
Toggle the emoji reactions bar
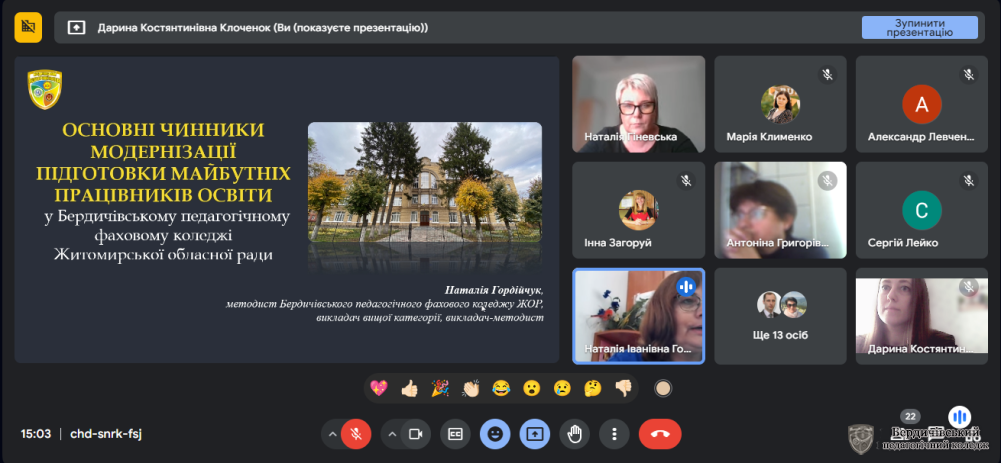pos(495,433)
